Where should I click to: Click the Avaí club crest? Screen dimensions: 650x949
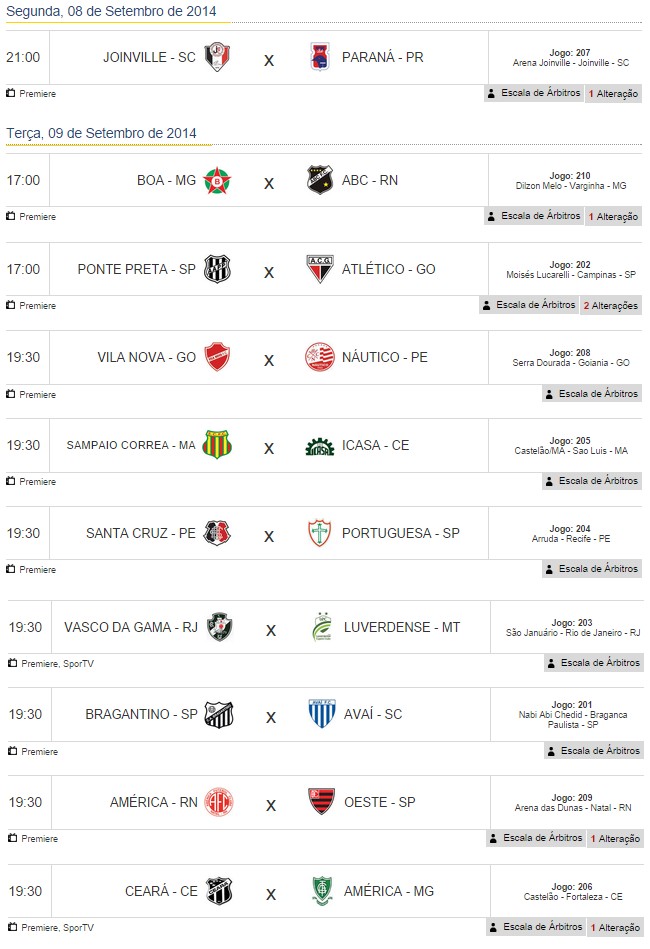321,715
